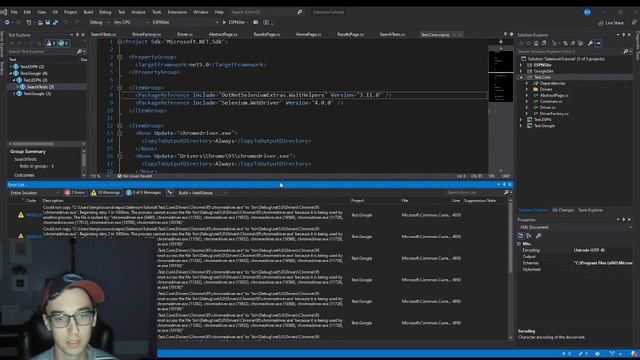Click Solution Explorer Home icon
This screenshot has height=360, width=640.
(x=536, y=43)
